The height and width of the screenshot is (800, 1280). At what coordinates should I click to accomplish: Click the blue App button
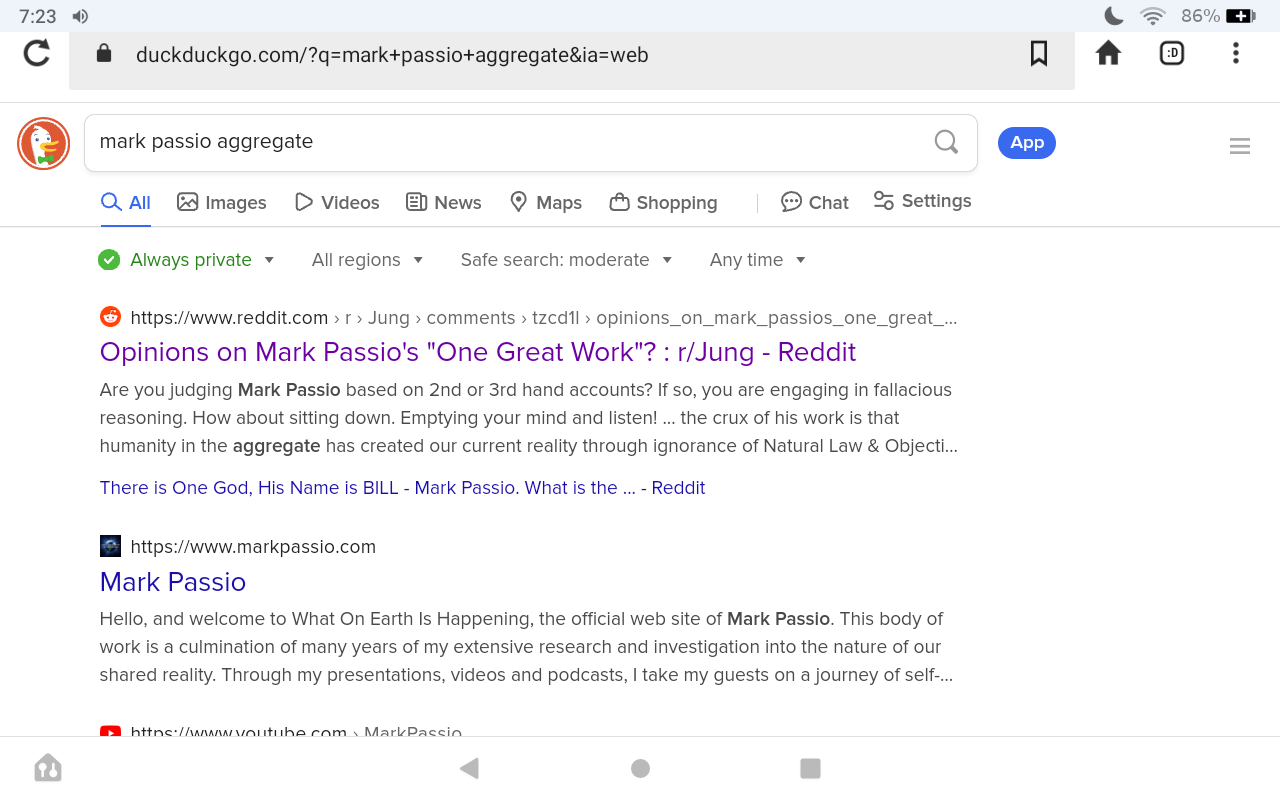(1026, 143)
